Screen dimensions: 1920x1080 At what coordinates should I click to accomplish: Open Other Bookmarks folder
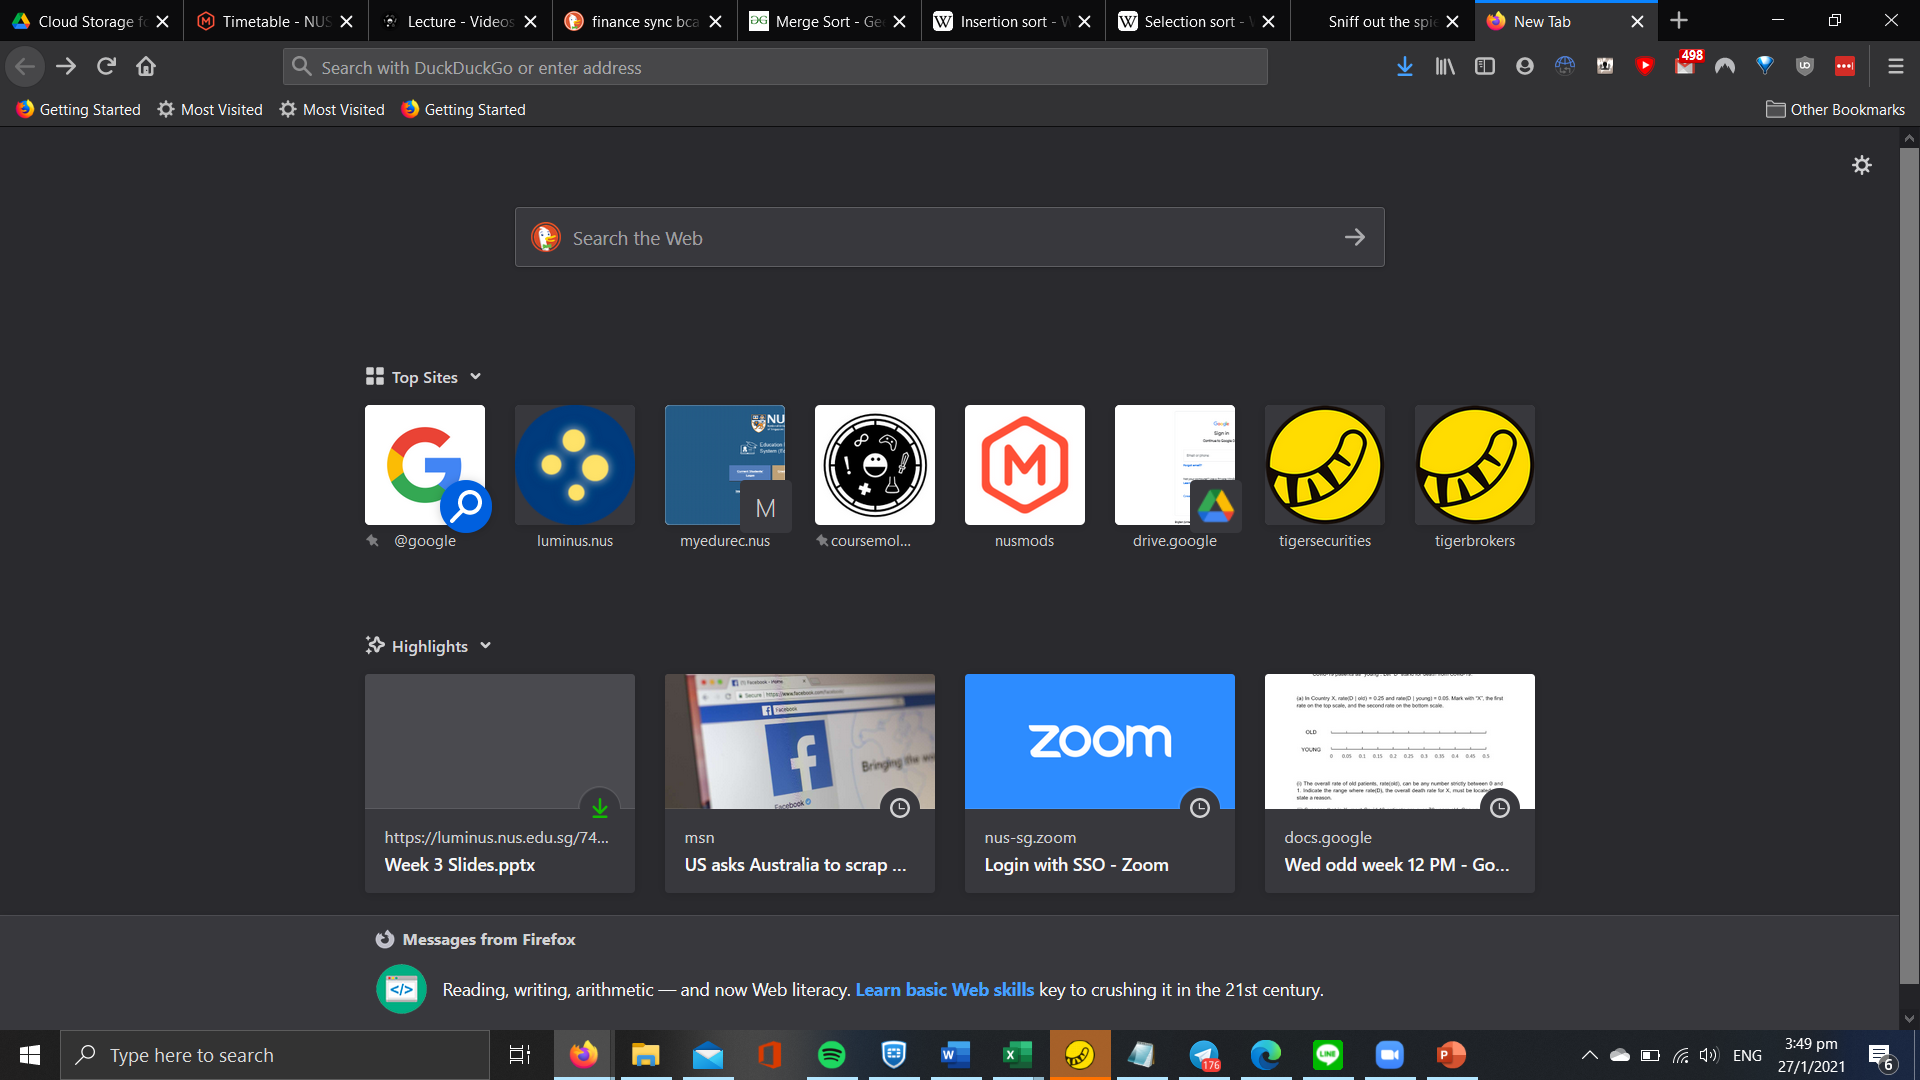[1835, 109]
